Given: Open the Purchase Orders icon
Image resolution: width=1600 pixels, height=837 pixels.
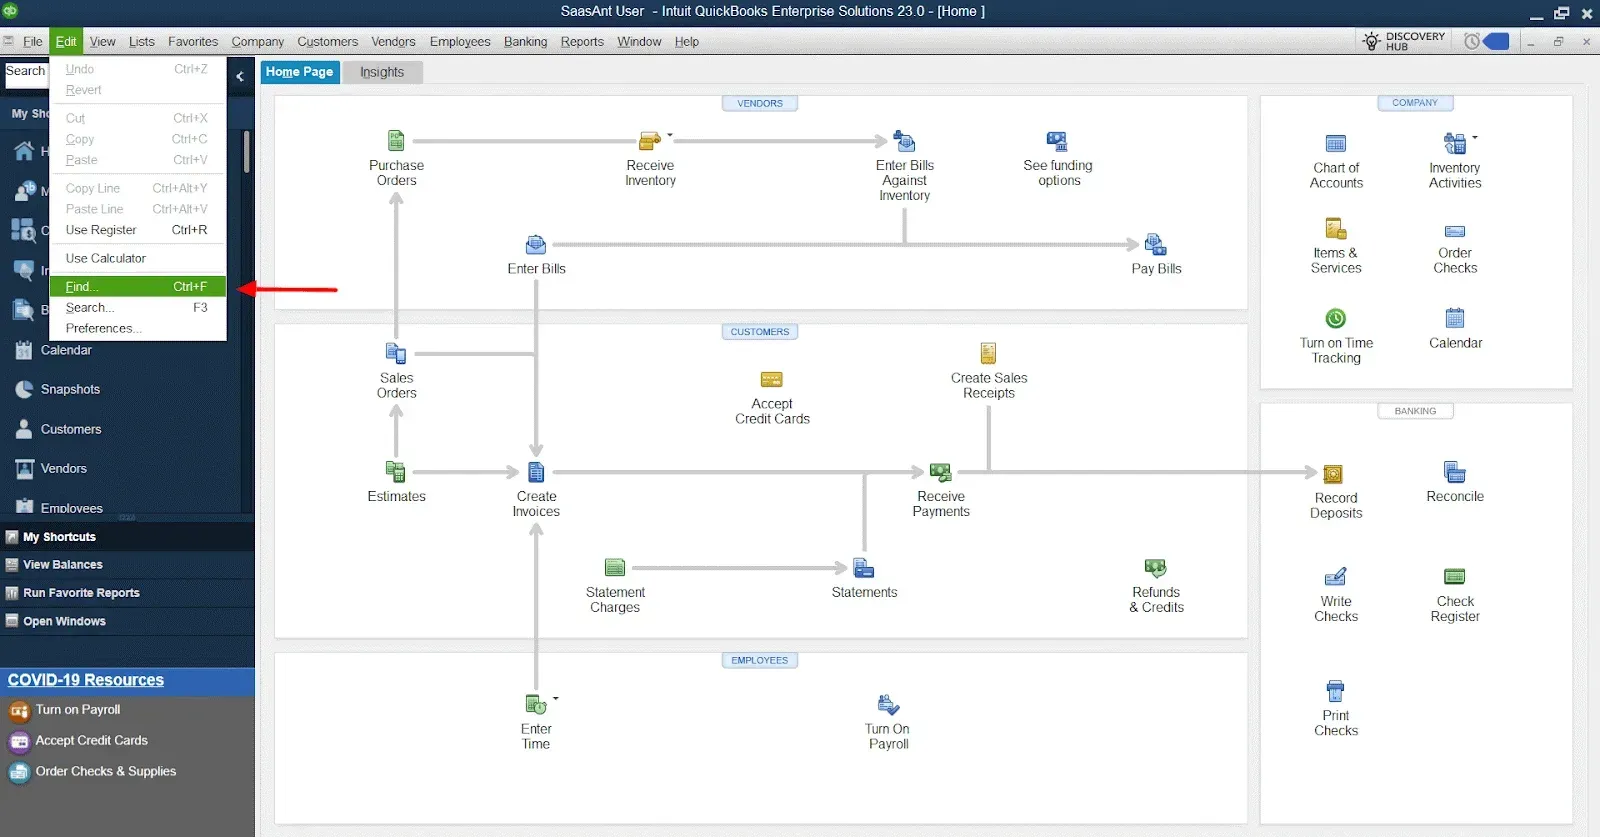Looking at the screenshot, I should tap(396, 141).
